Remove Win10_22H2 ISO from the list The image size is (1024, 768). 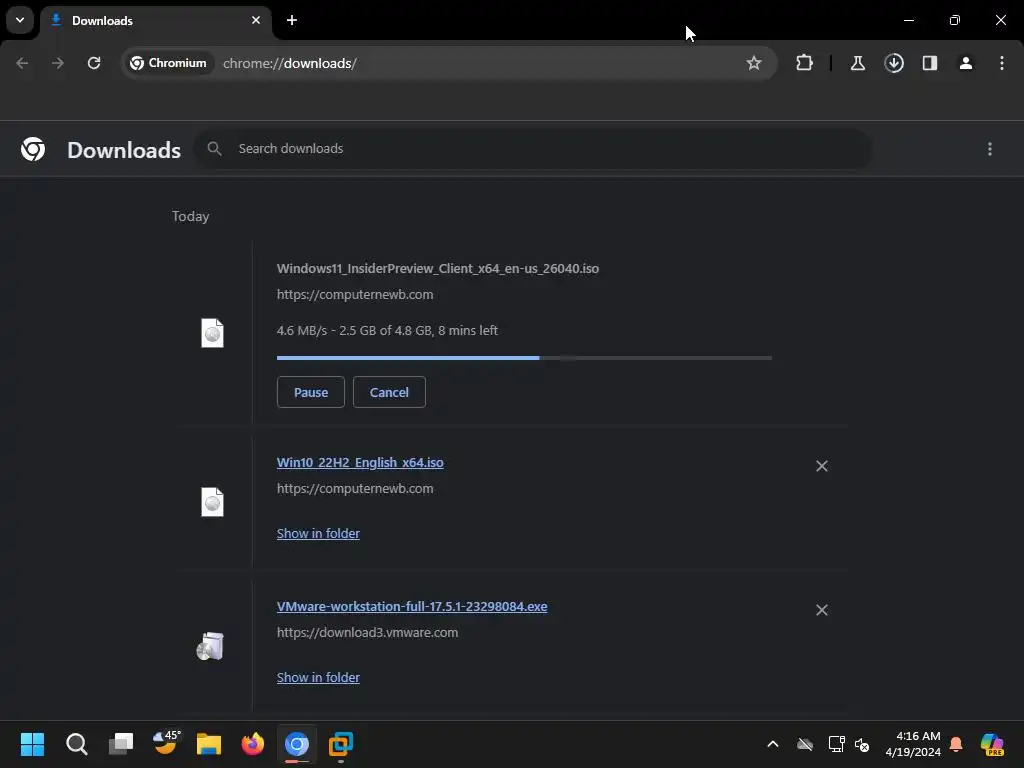[x=822, y=466]
